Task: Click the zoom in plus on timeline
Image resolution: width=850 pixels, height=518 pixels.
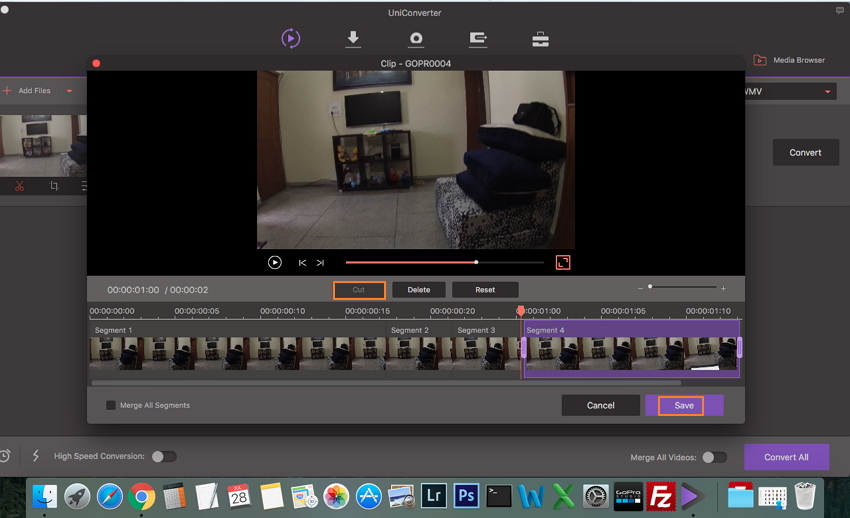Action: point(723,288)
